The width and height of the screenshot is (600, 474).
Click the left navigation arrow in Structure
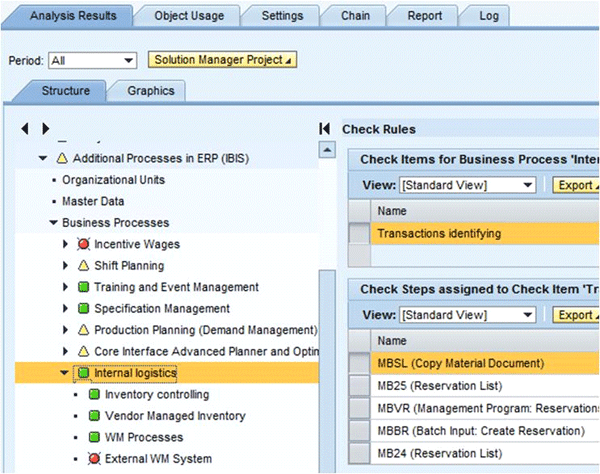pos(25,129)
